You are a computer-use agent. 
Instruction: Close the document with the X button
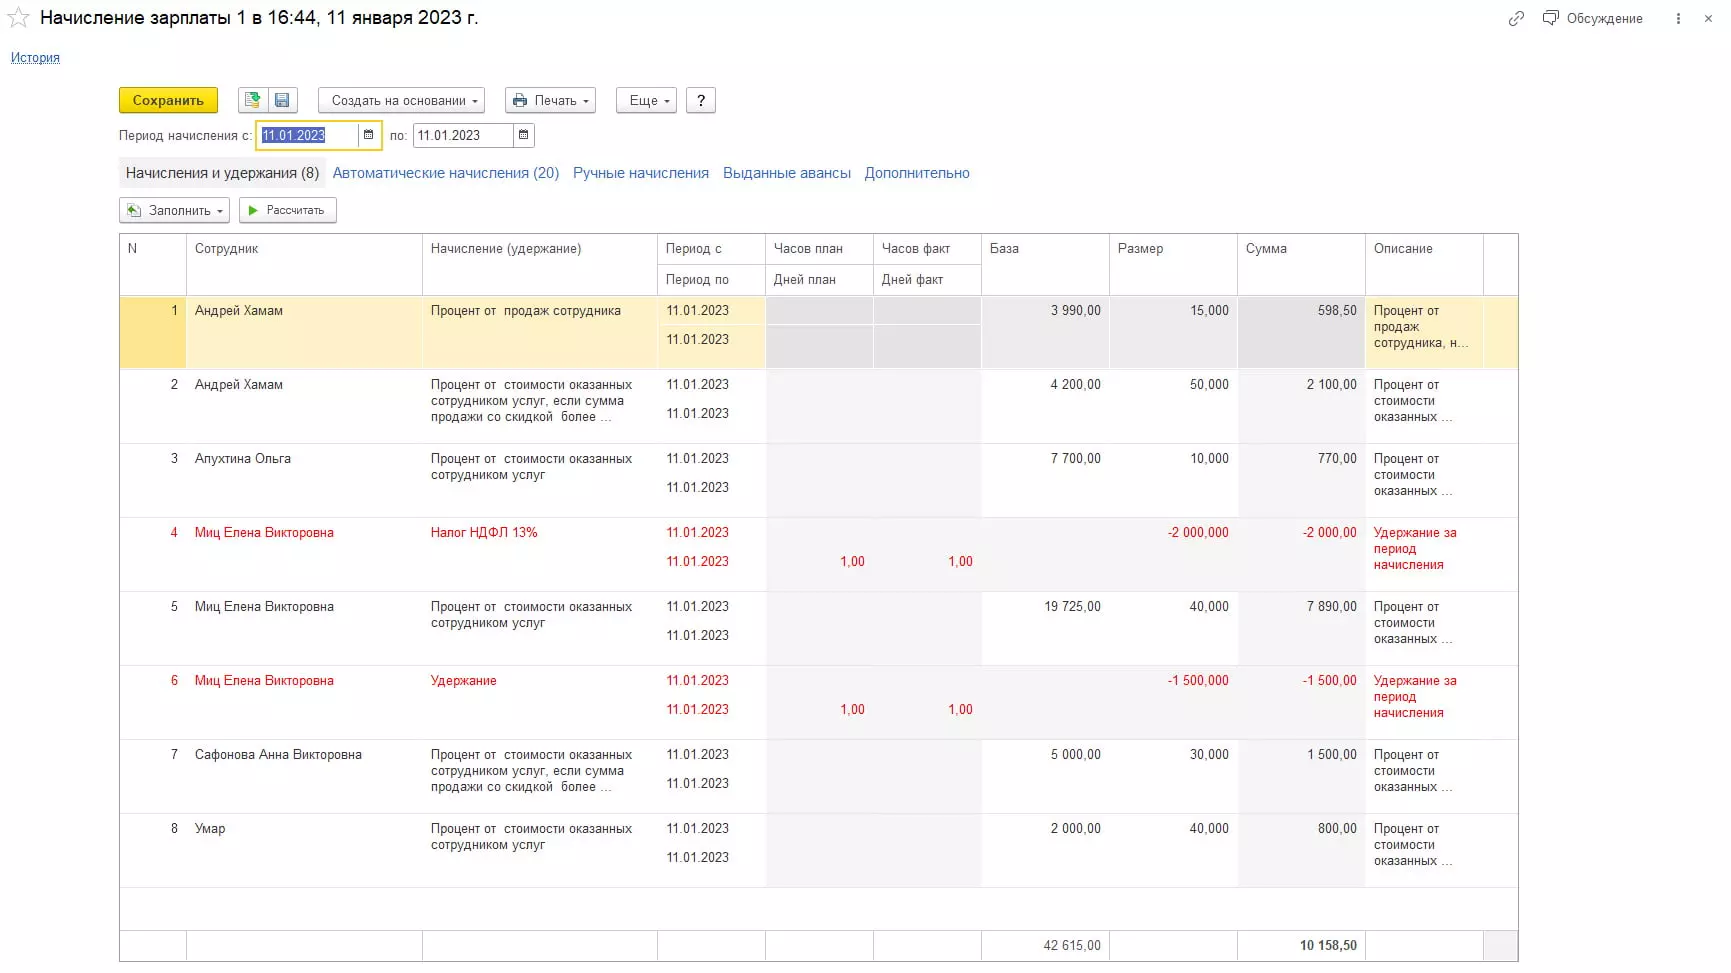pos(1708,18)
